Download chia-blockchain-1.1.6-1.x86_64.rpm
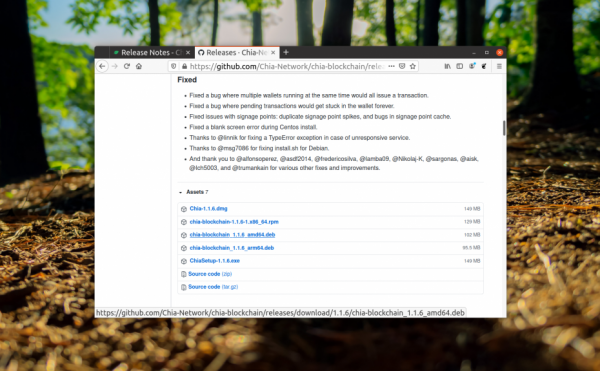The width and height of the screenshot is (600, 371). click(234, 222)
